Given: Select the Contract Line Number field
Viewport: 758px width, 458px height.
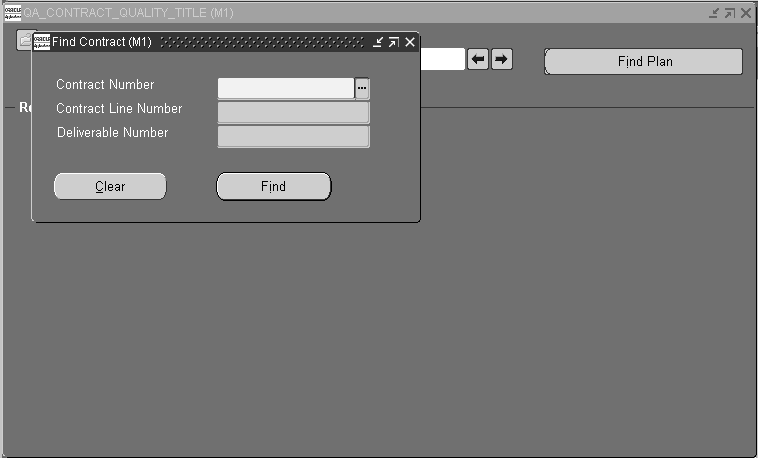Looking at the screenshot, I should click(293, 112).
